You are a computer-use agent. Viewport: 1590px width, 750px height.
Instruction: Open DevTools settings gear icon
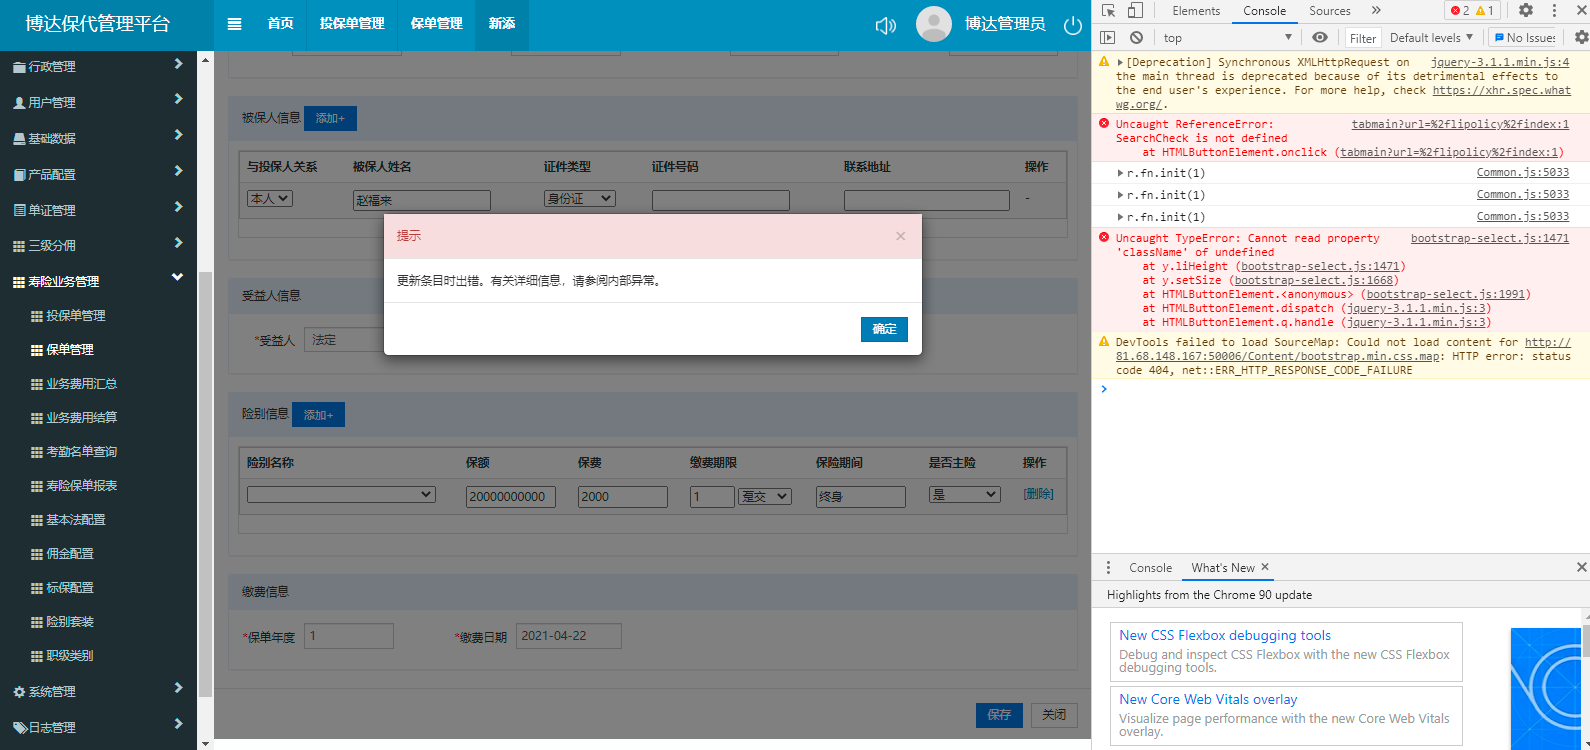click(x=1525, y=11)
